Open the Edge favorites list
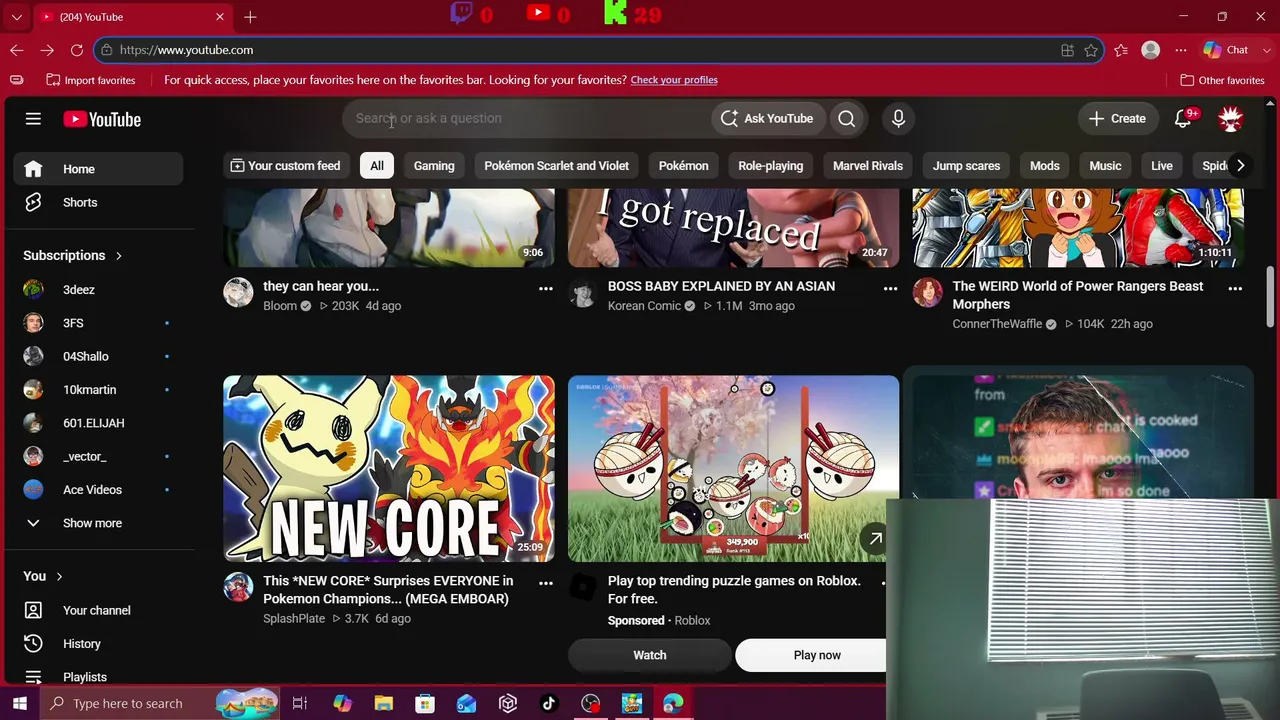Viewport: 1280px width, 720px height. coord(1121,50)
